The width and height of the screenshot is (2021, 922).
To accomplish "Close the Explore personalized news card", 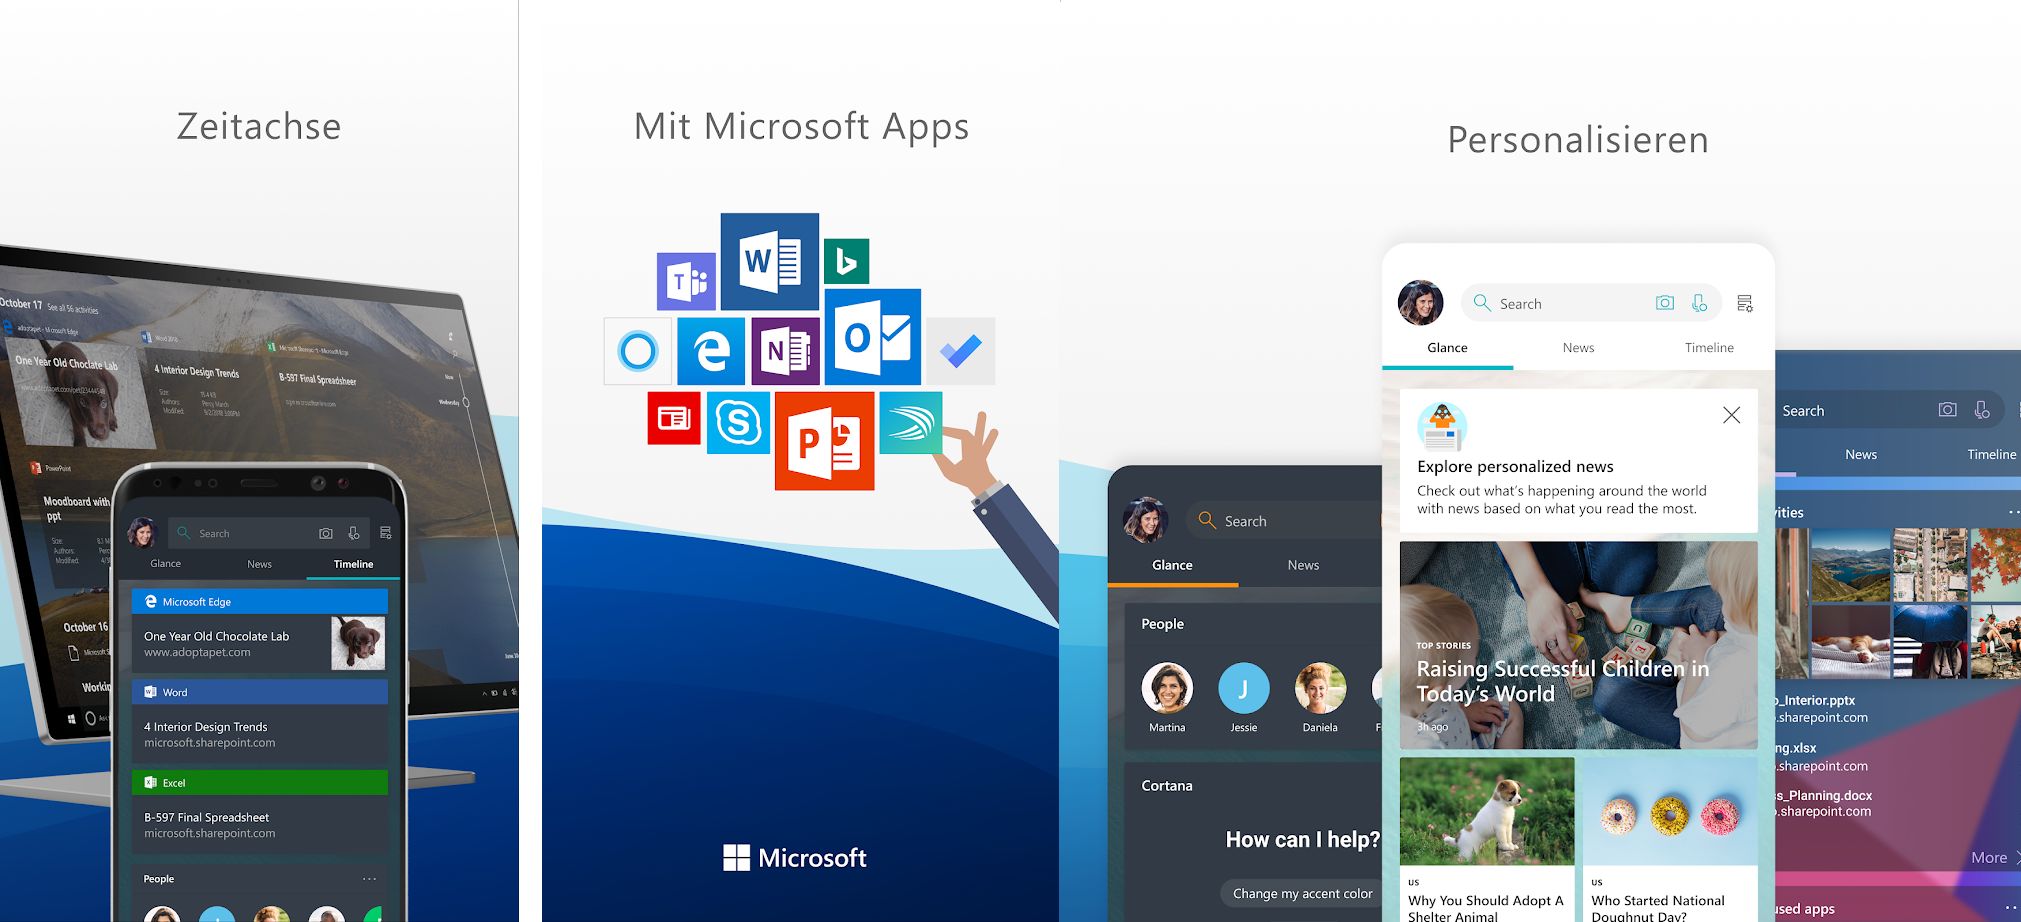I will click(x=1732, y=415).
